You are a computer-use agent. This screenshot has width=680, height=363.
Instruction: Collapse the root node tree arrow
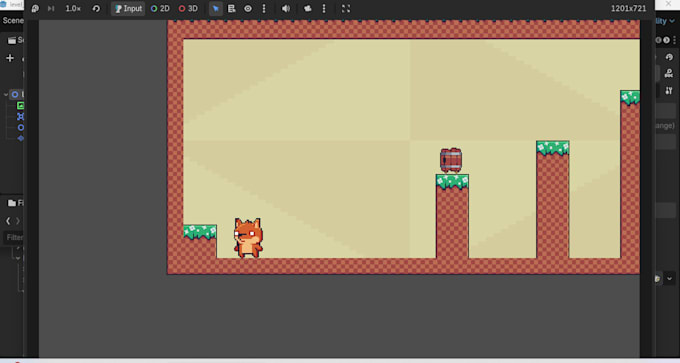pos(6,95)
